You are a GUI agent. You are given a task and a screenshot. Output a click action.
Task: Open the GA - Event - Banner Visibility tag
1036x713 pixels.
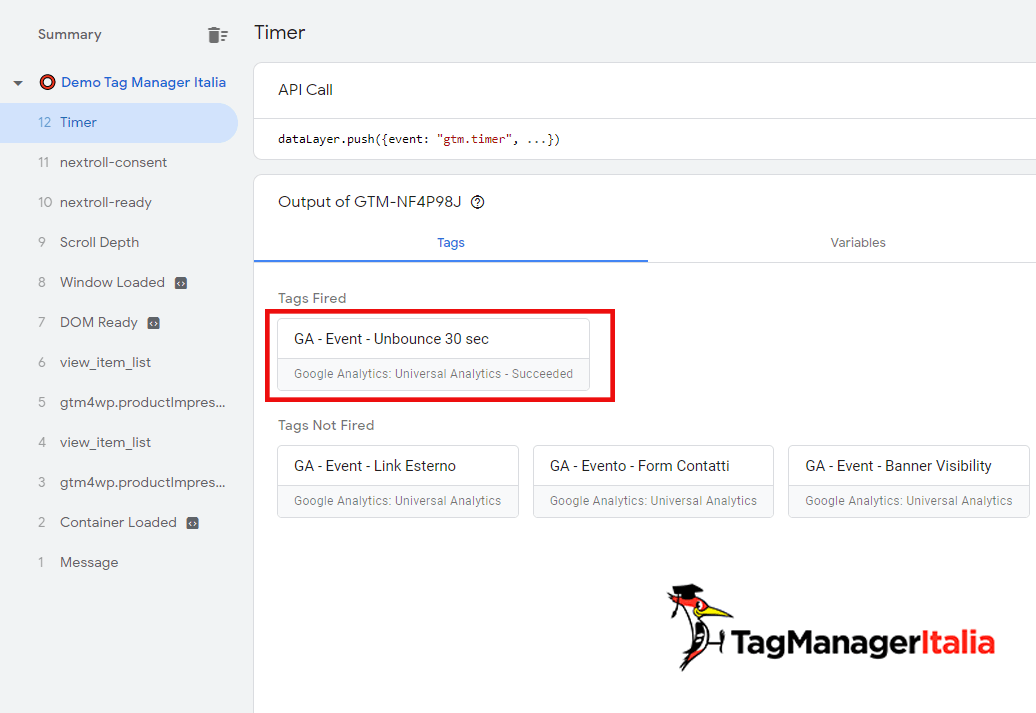908,481
